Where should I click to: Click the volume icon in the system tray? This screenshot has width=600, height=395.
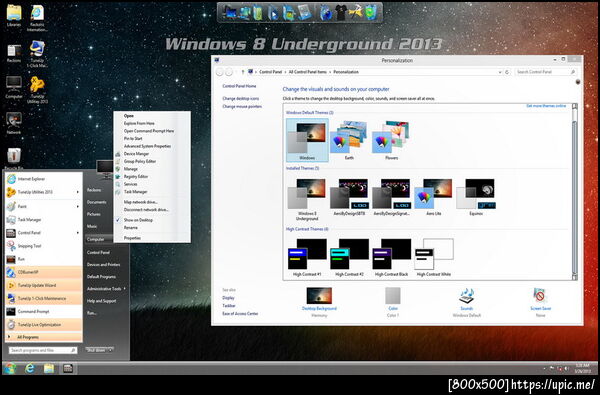[x=567, y=368]
